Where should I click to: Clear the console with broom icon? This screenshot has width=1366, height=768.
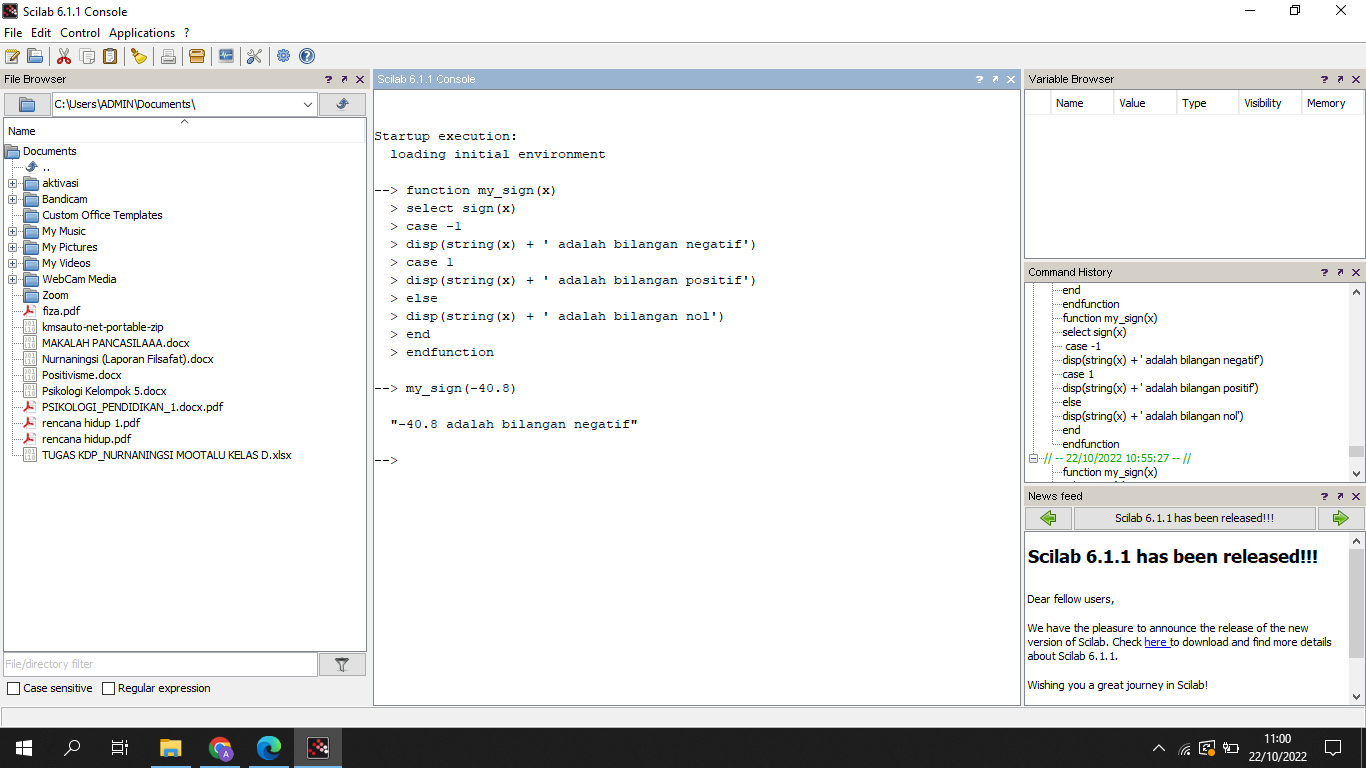tap(139, 56)
